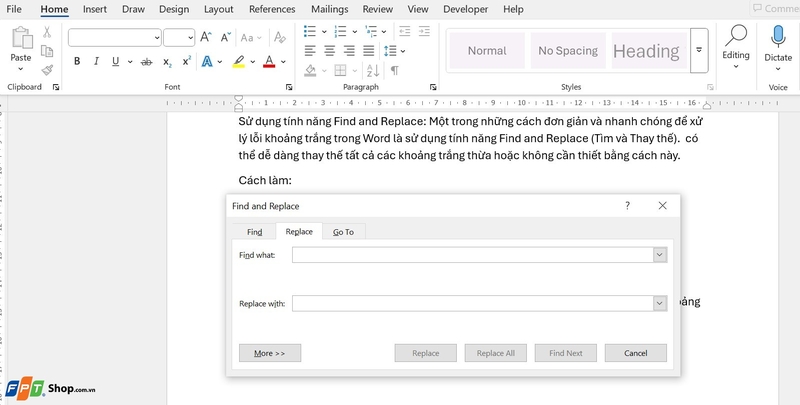Select the Format Painter brush
800x405 pixels.
pos(47,70)
